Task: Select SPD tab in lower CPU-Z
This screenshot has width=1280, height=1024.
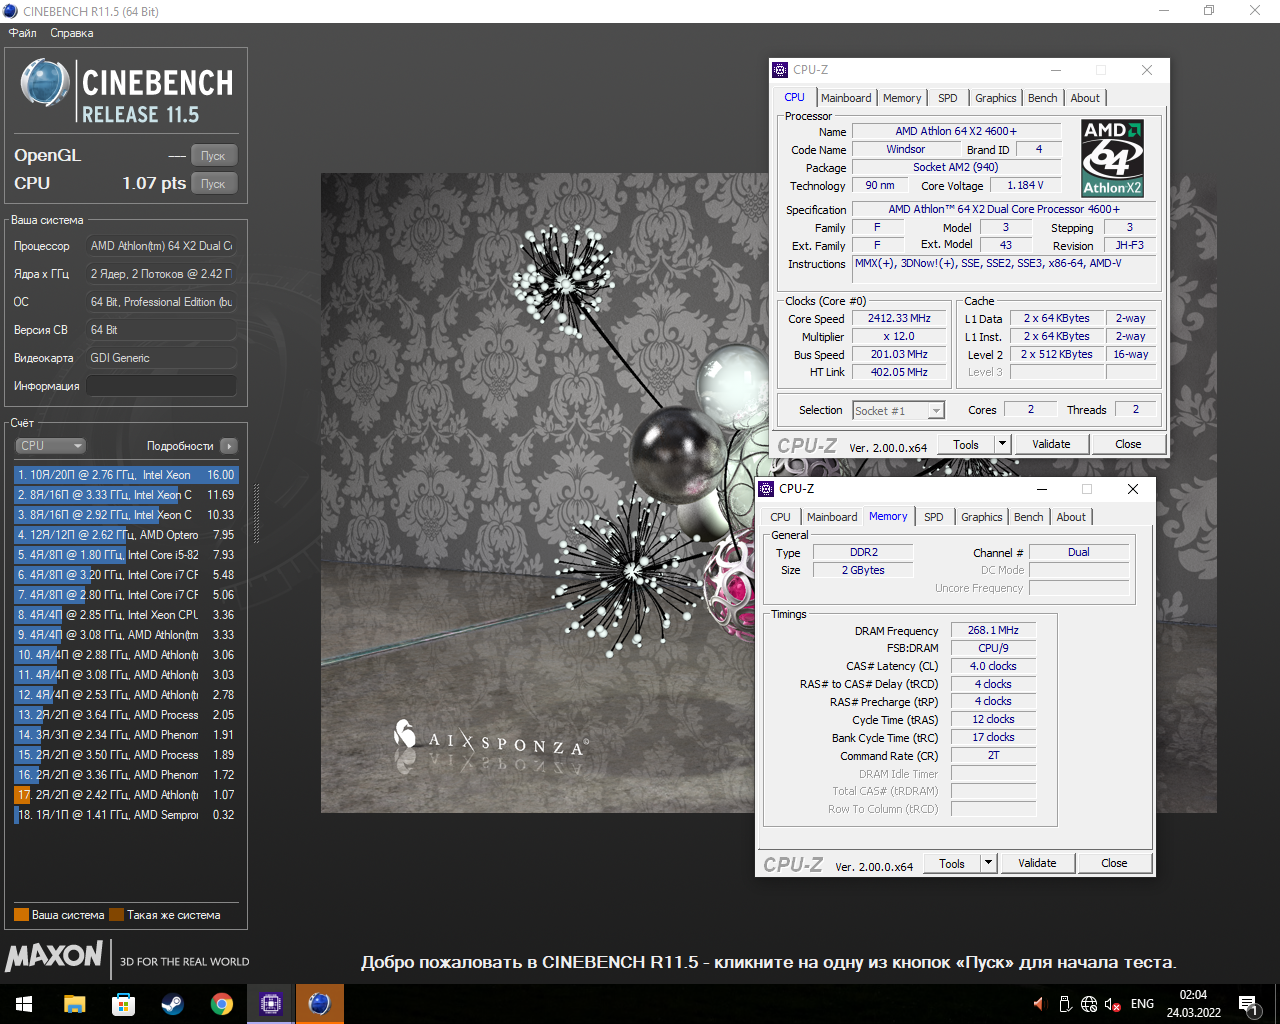Action: (x=934, y=517)
